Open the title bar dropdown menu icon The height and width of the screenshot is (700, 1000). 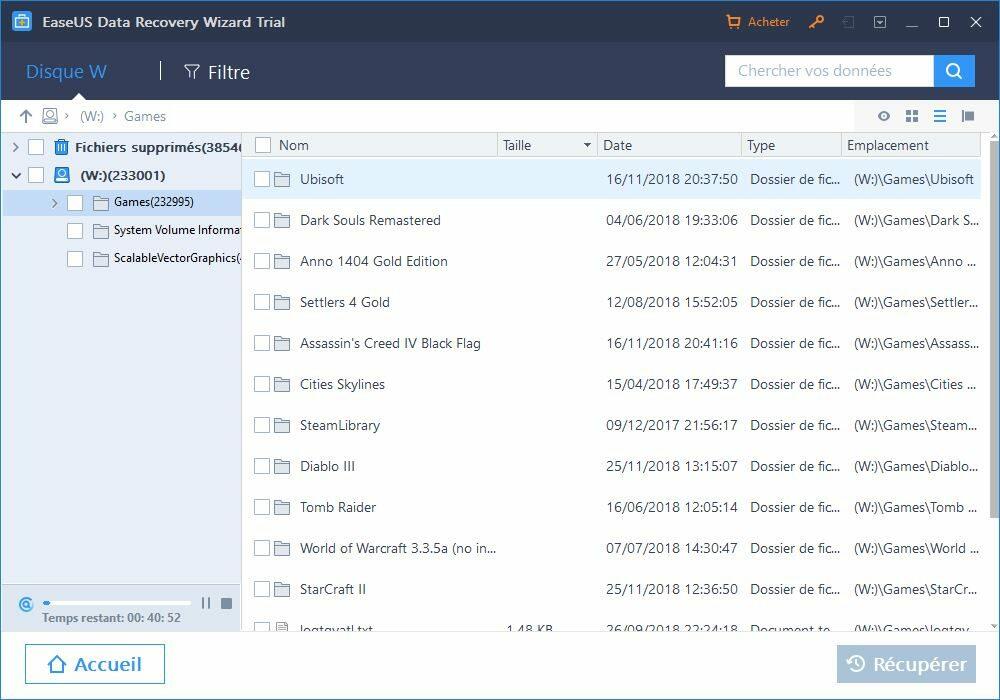[880, 22]
